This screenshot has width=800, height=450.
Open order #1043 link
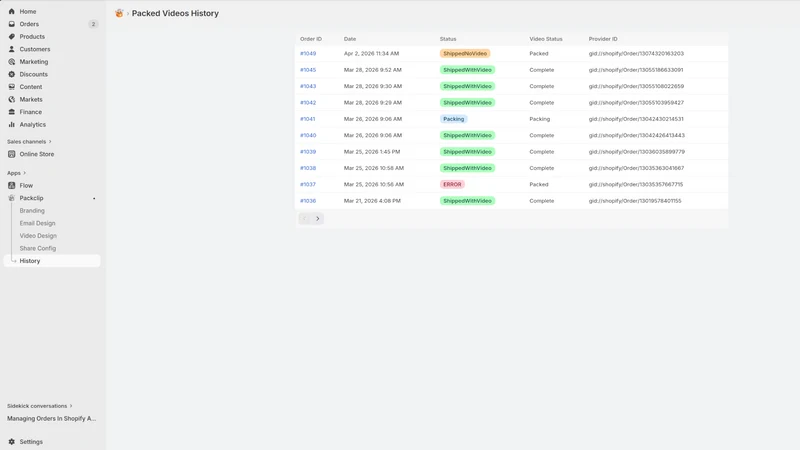click(308, 86)
